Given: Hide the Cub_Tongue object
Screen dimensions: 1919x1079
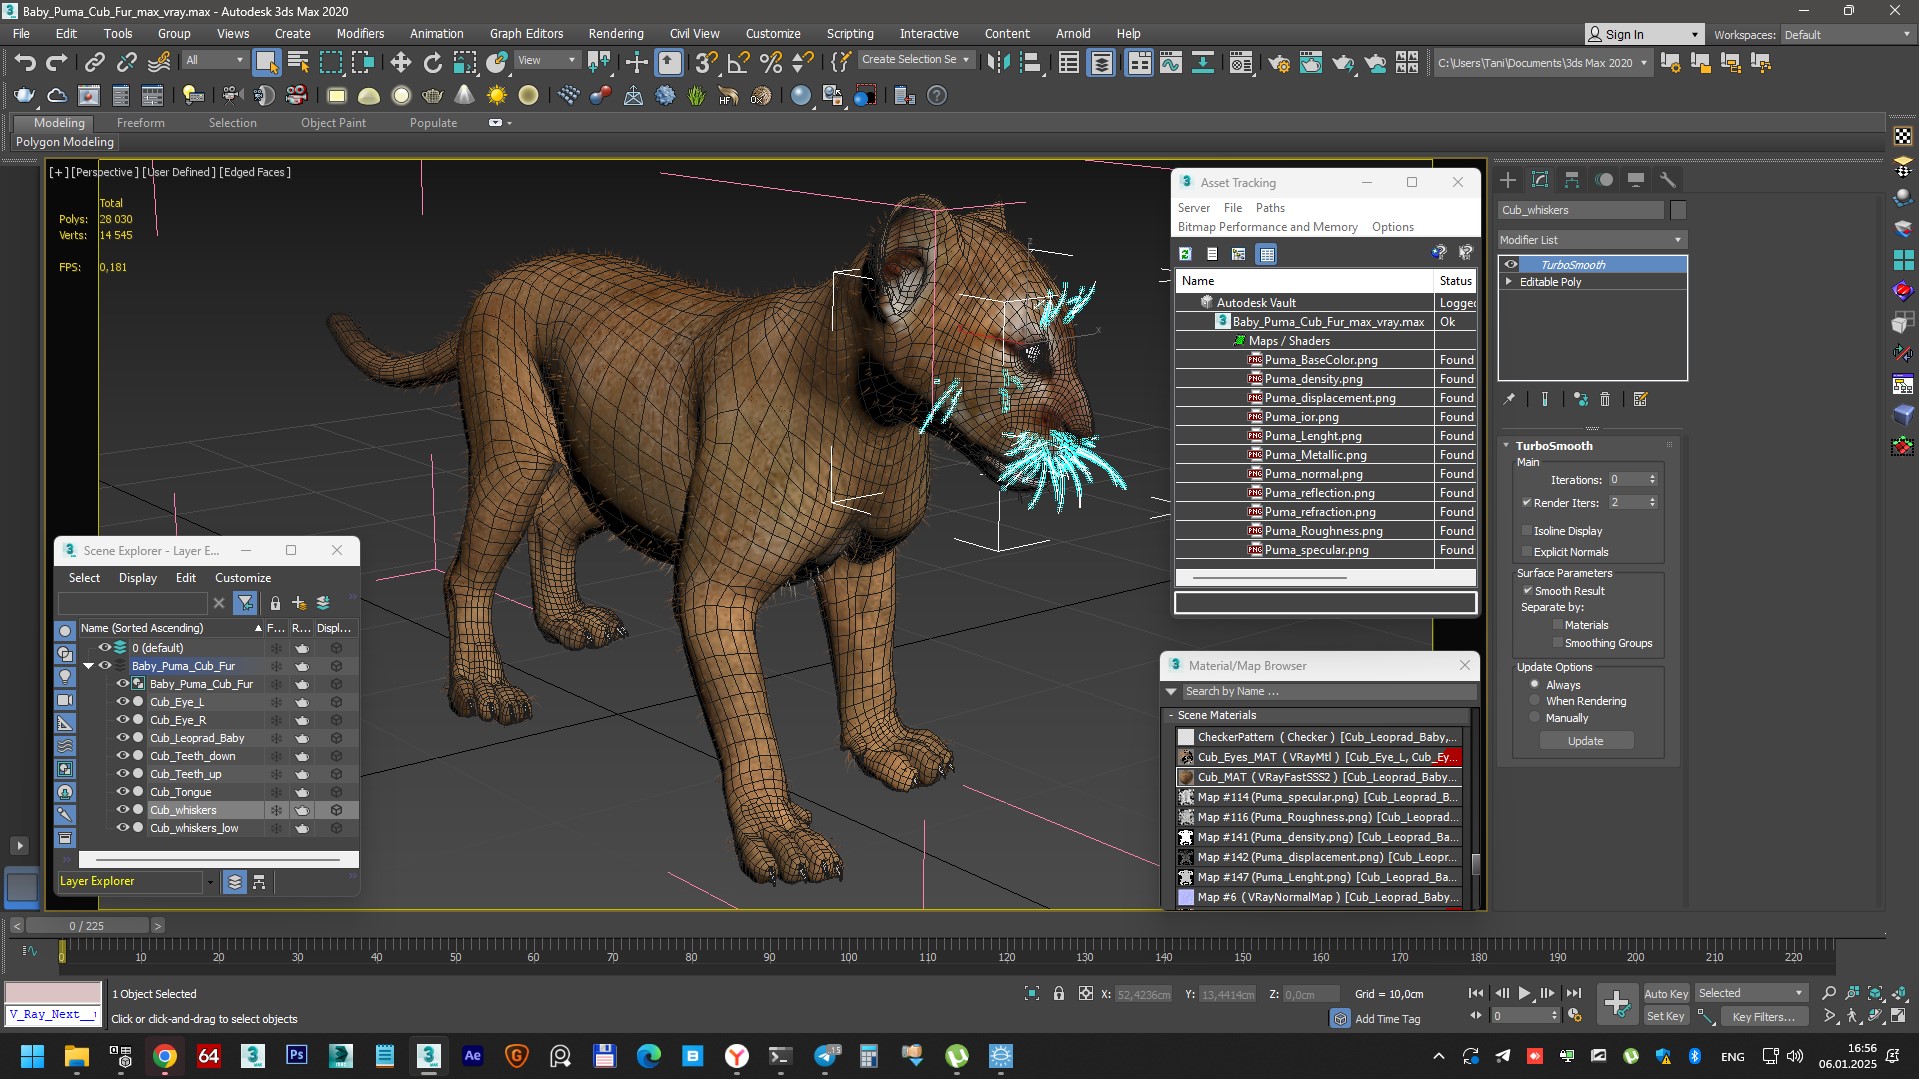Looking at the screenshot, I should tap(123, 791).
